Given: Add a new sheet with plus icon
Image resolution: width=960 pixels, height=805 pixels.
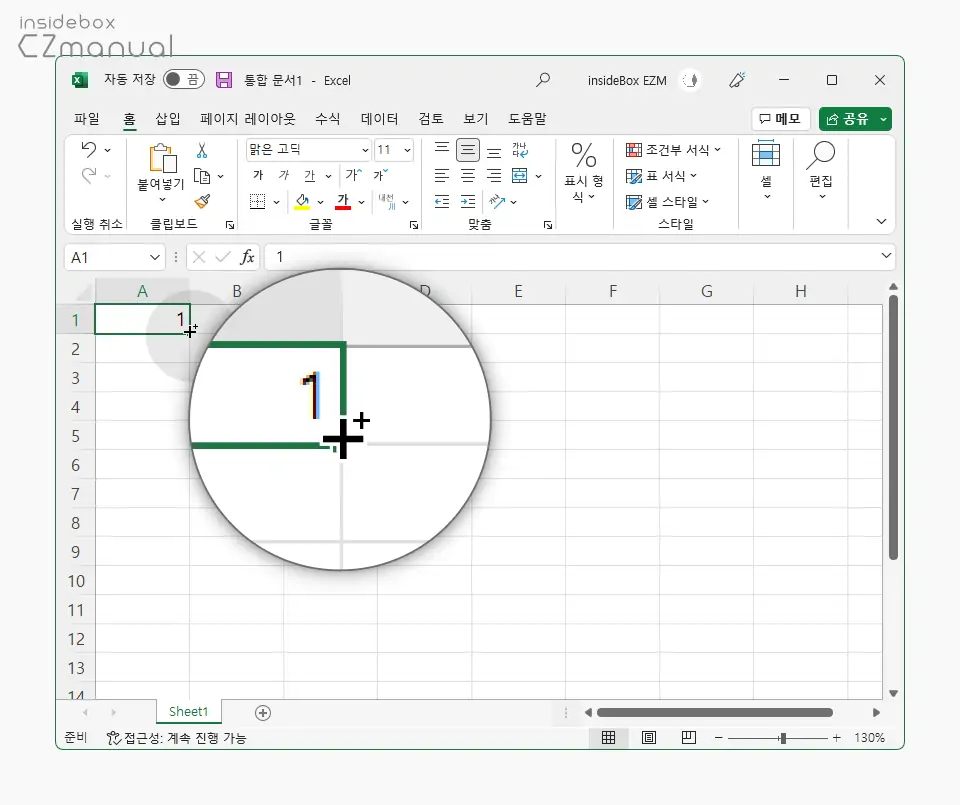Looking at the screenshot, I should 263,712.
